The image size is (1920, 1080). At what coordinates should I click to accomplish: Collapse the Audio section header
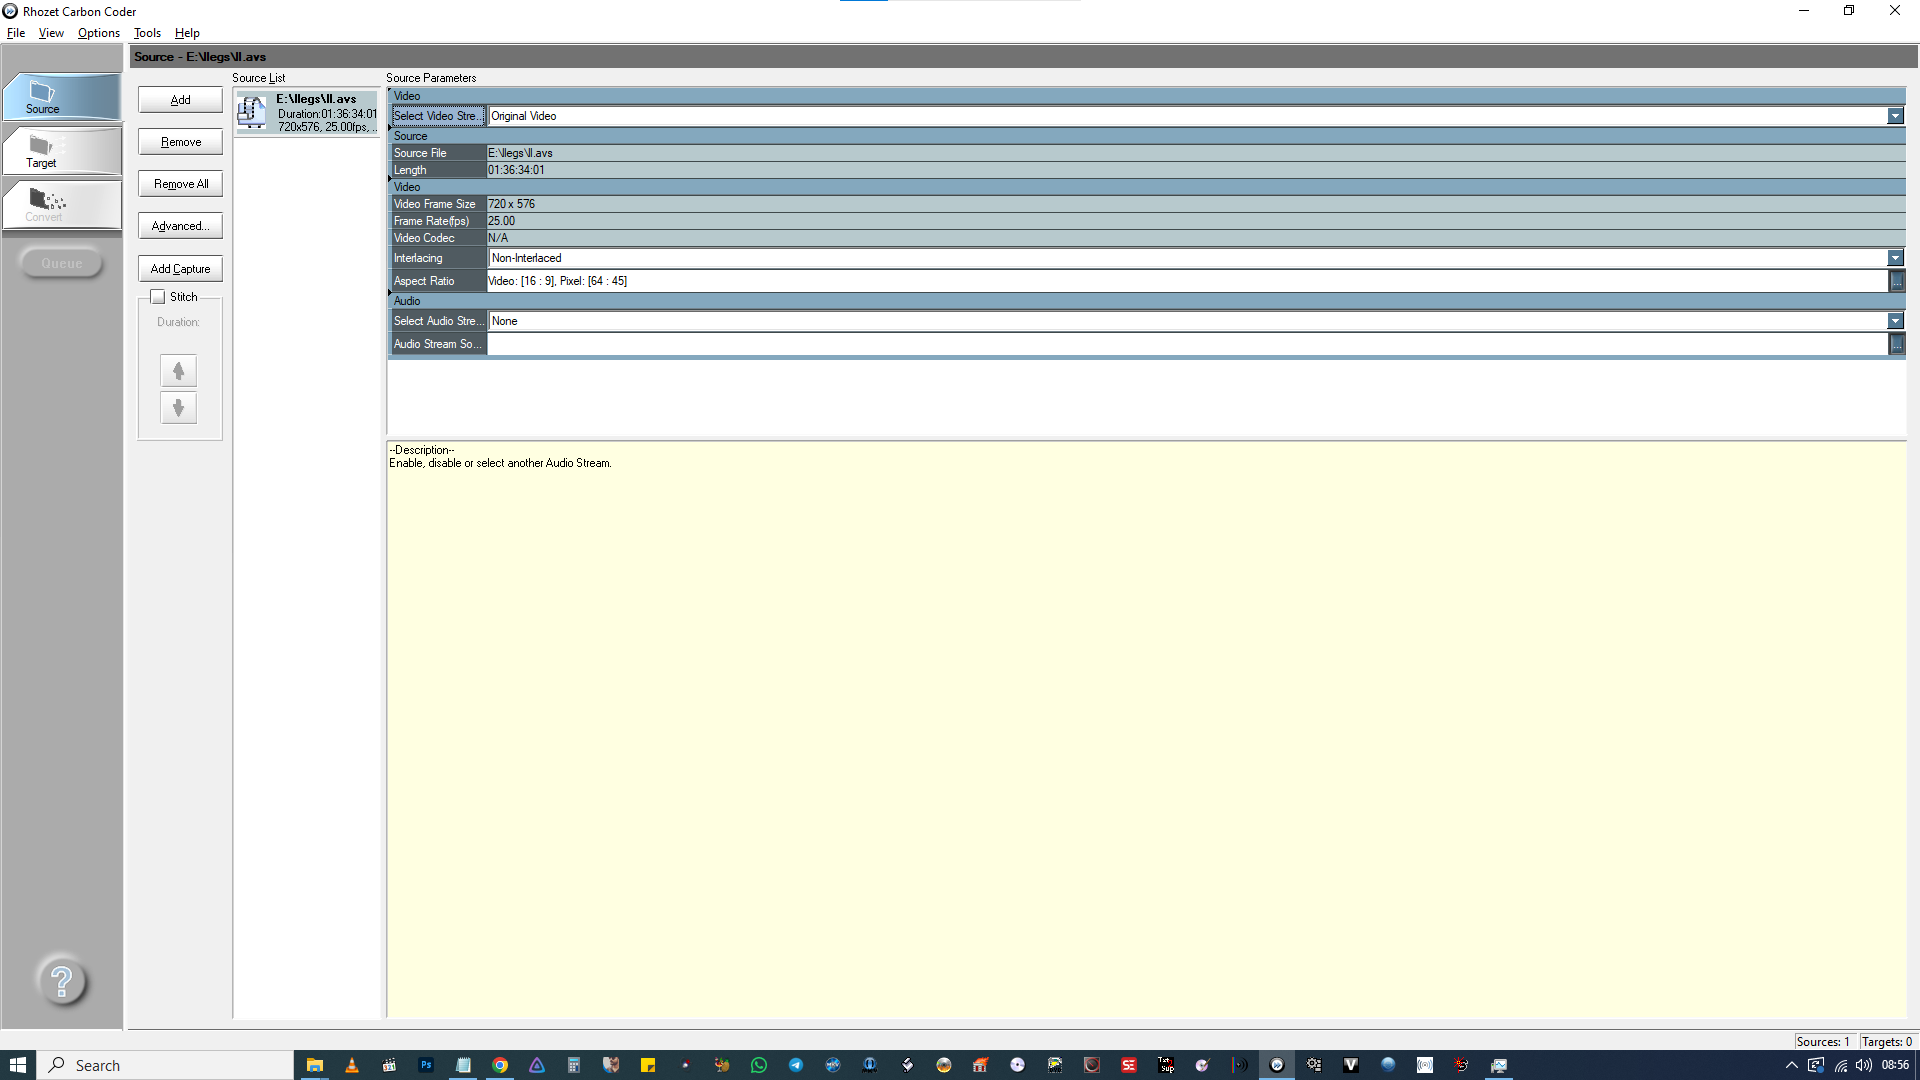[1146, 301]
